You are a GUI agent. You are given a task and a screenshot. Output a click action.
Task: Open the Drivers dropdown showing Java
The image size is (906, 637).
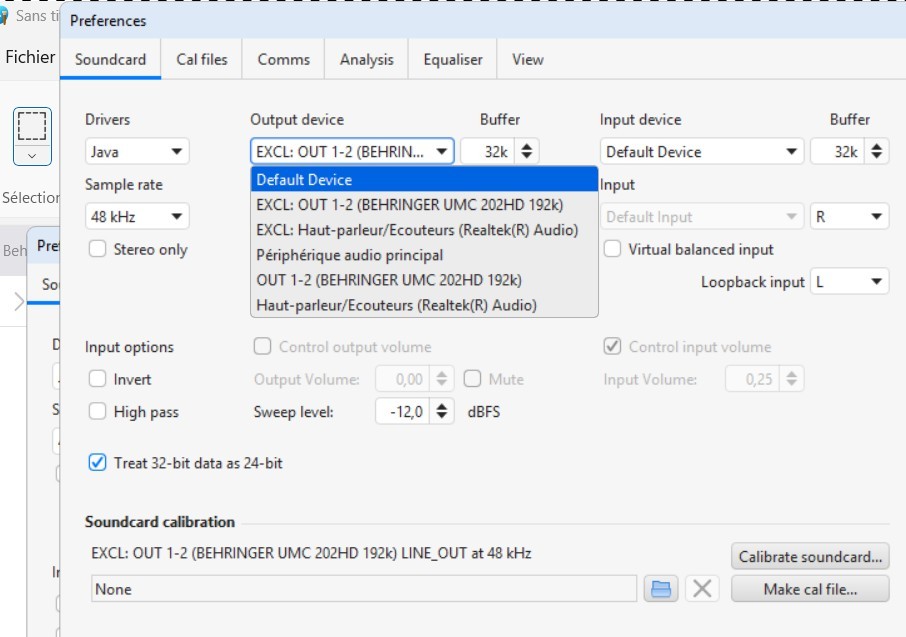click(137, 152)
